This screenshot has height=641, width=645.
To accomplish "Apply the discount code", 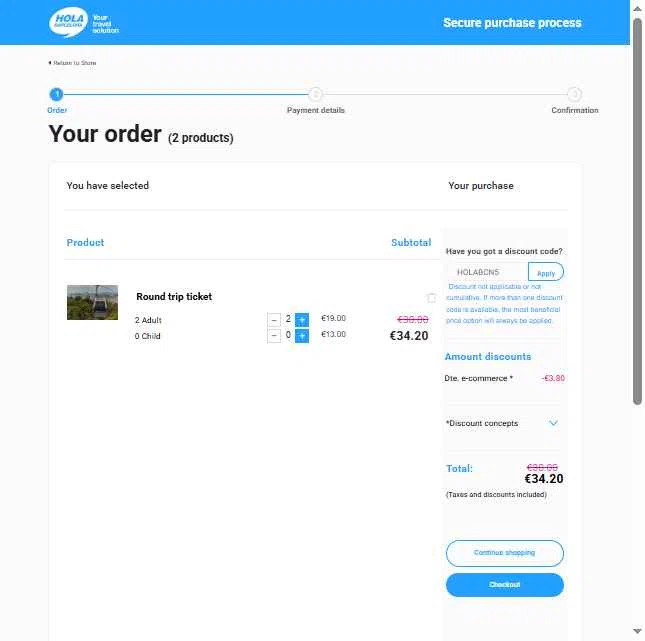I will [546, 272].
